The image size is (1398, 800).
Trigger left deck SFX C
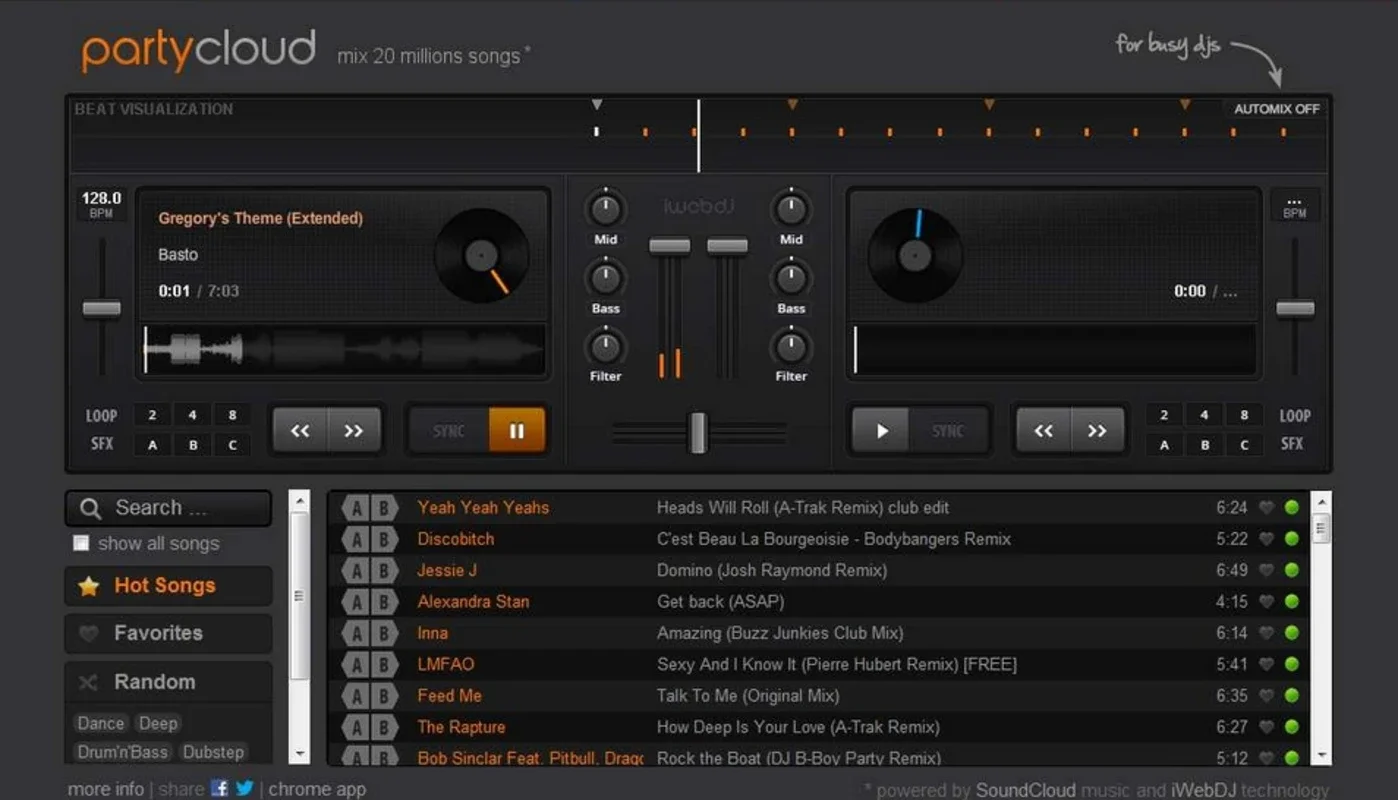(x=232, y=445)
